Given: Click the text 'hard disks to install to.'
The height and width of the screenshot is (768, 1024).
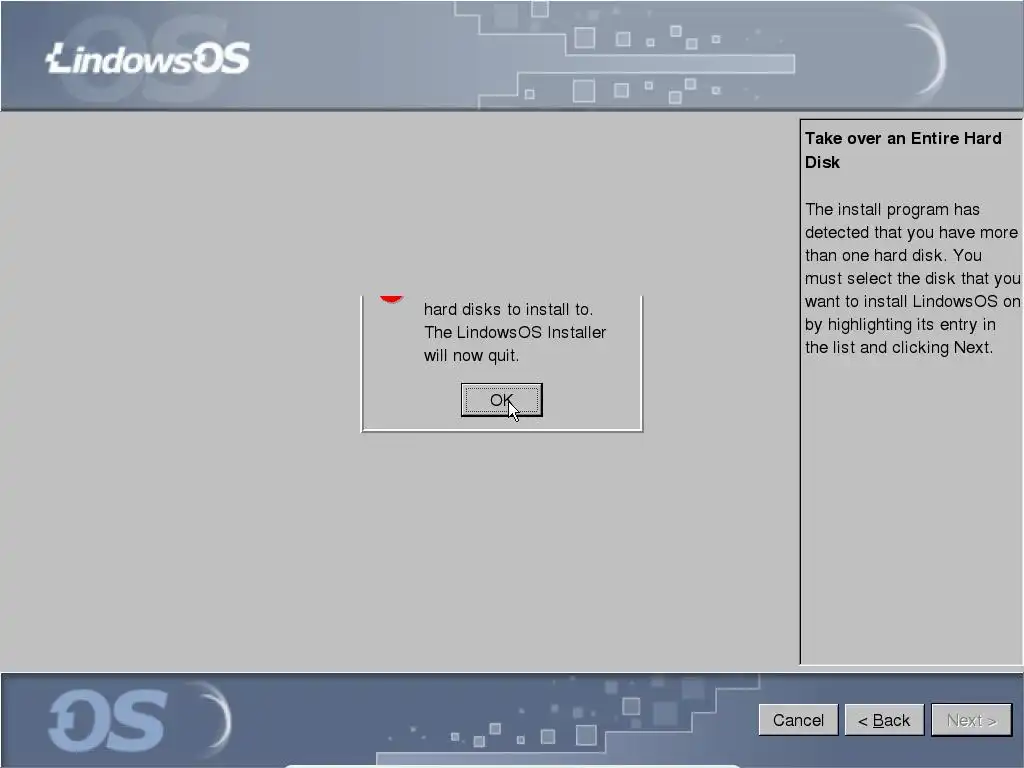Looking at the screenshot, I should tap(508, 309).
